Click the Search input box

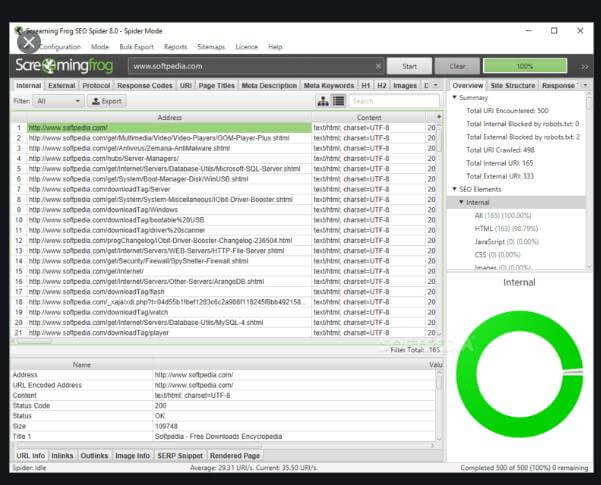(394, 101)
